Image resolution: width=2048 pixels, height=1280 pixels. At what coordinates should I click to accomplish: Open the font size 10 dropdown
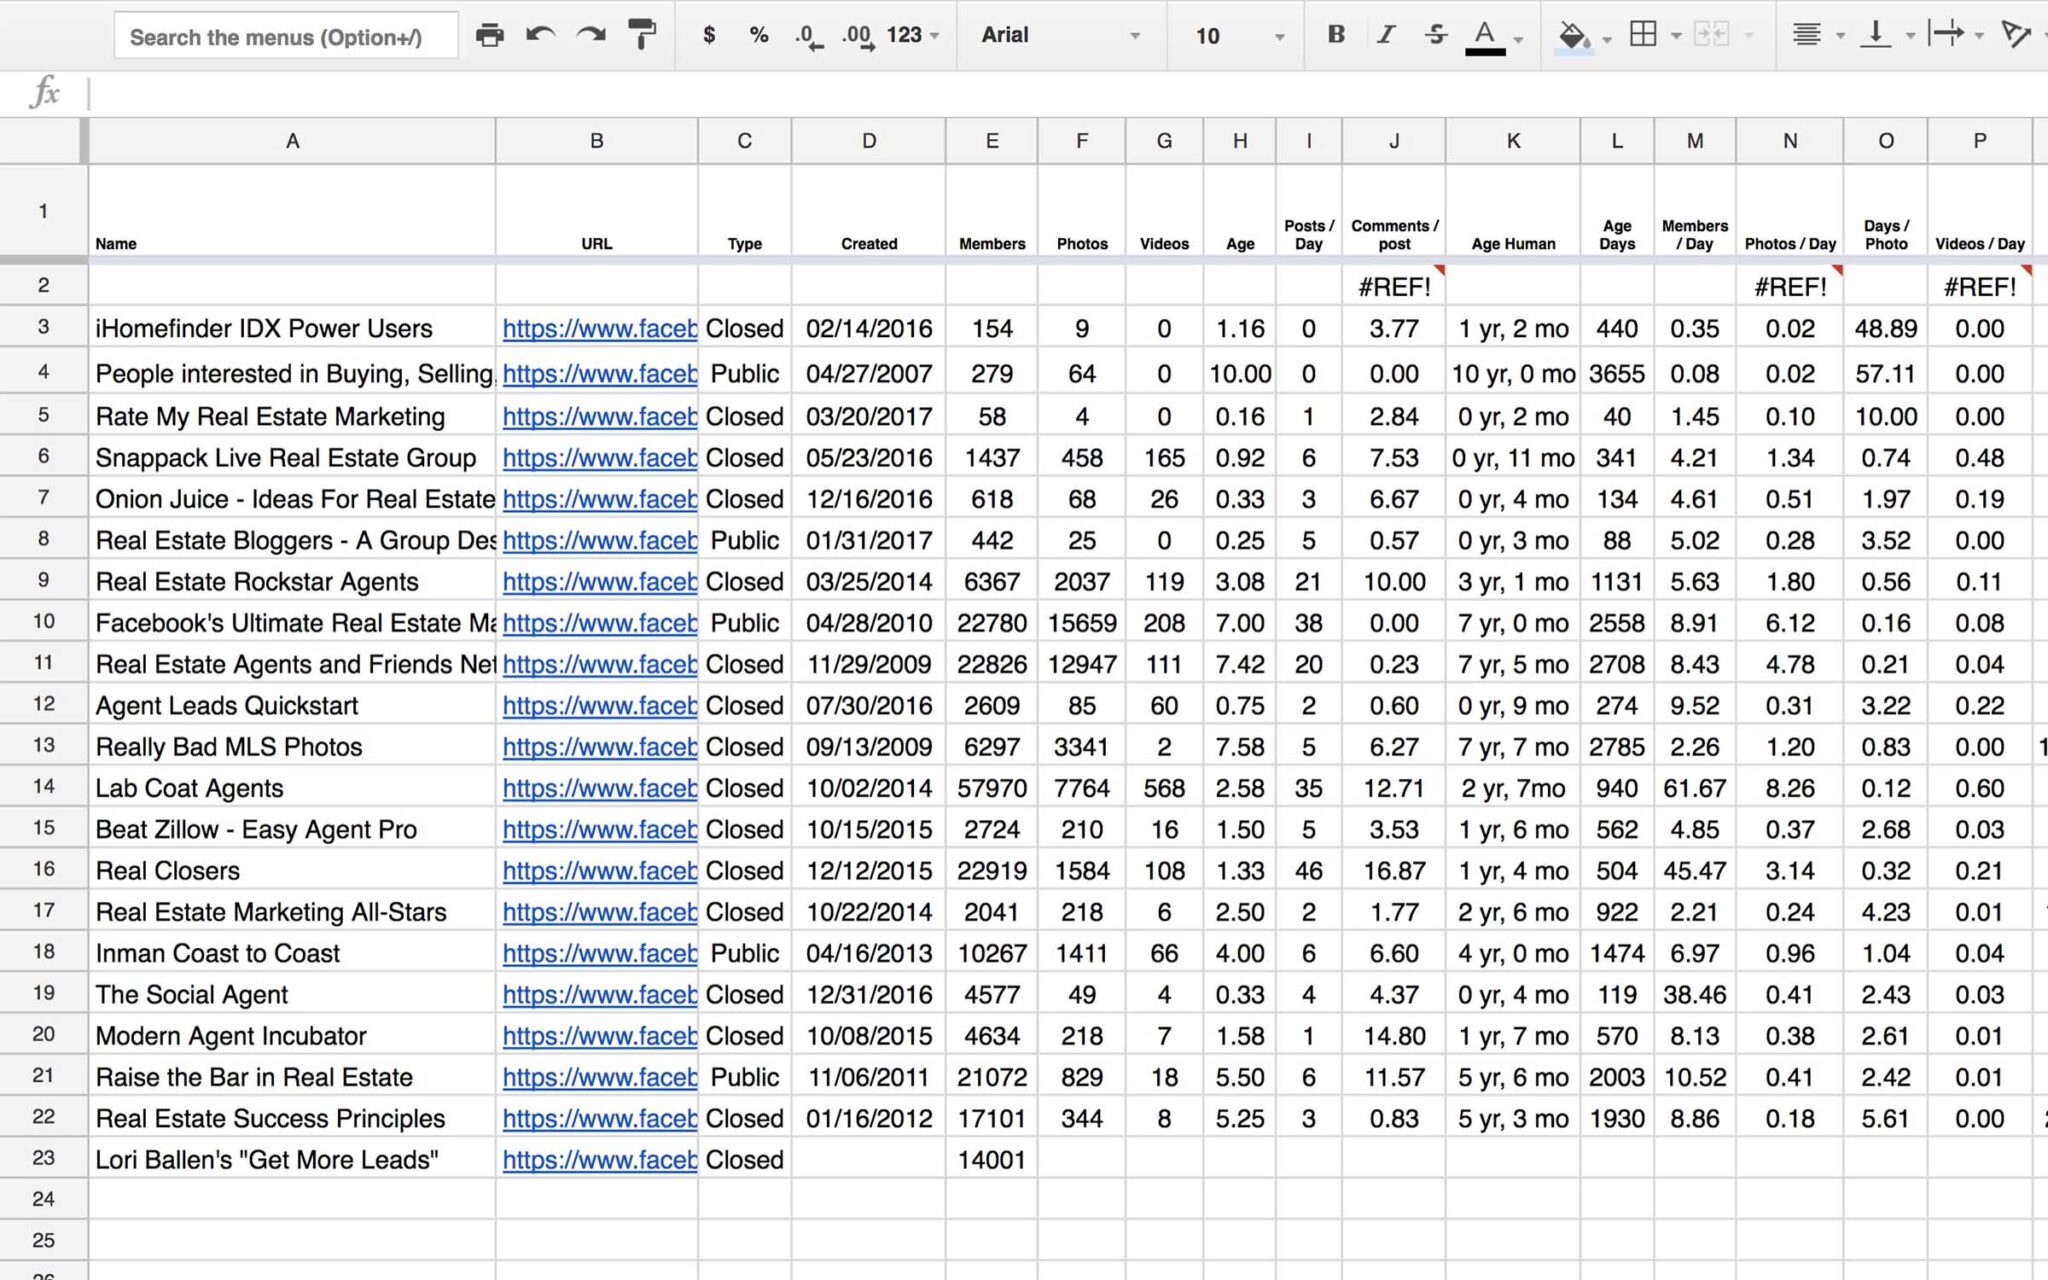click(x=1238, y=36)
